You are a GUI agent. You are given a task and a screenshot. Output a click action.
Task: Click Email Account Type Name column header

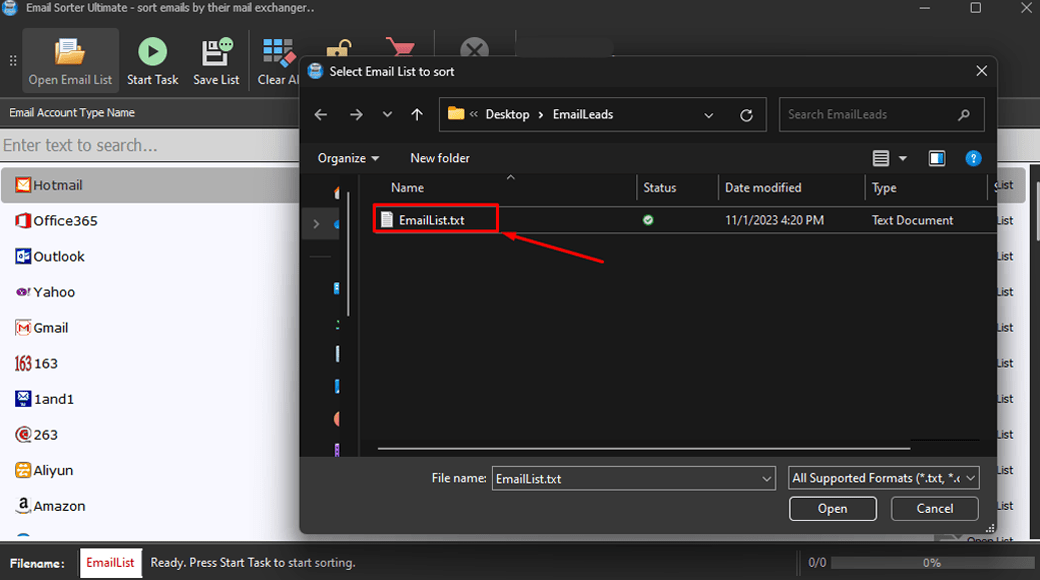coord(72,113)
